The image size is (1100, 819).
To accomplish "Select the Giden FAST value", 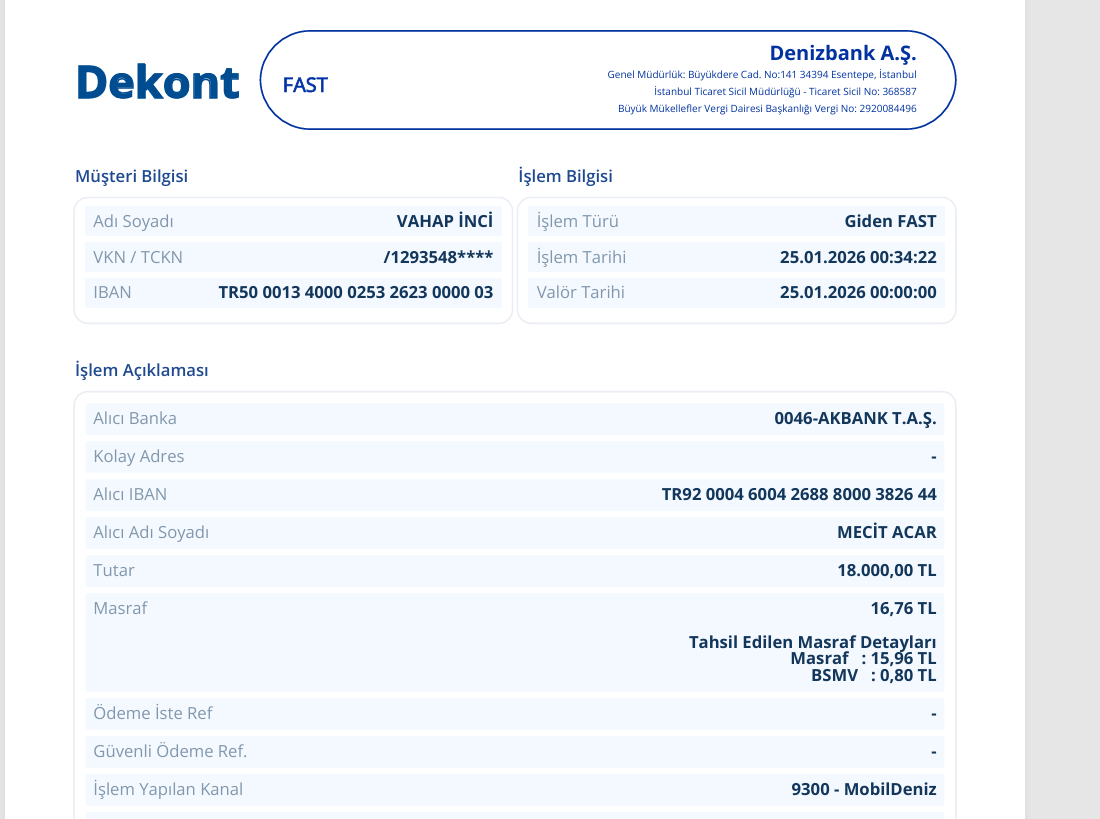I will [890, 221].
